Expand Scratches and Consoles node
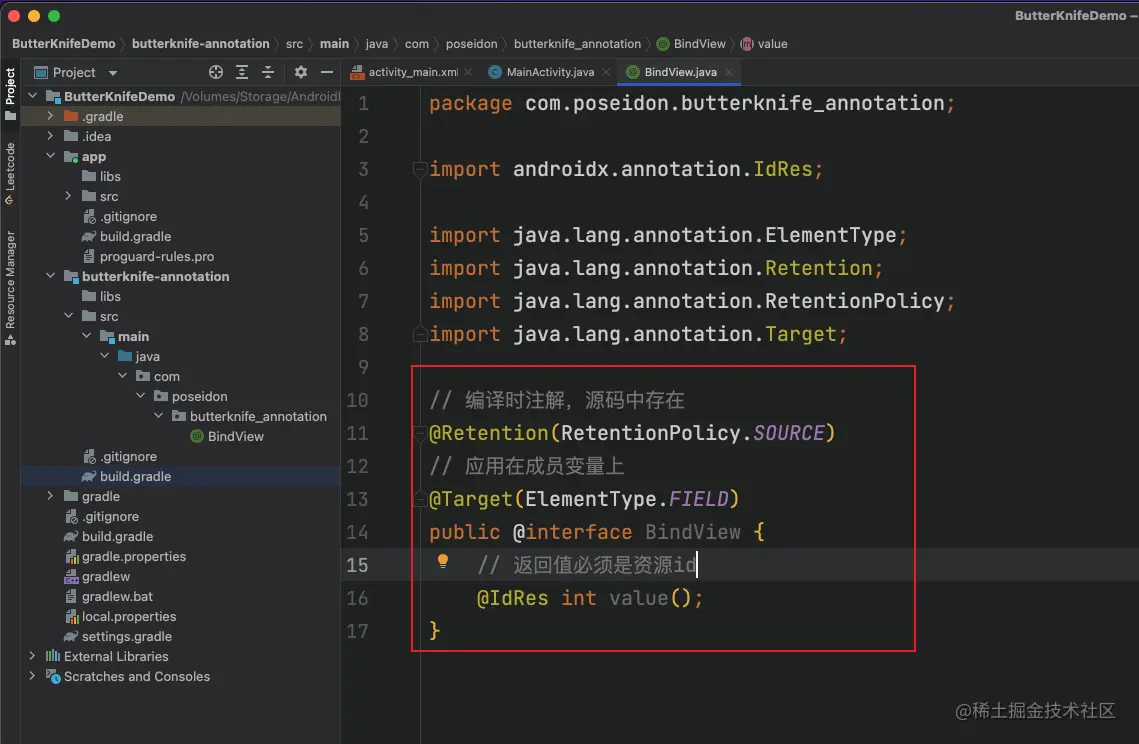 pos(32,675)
